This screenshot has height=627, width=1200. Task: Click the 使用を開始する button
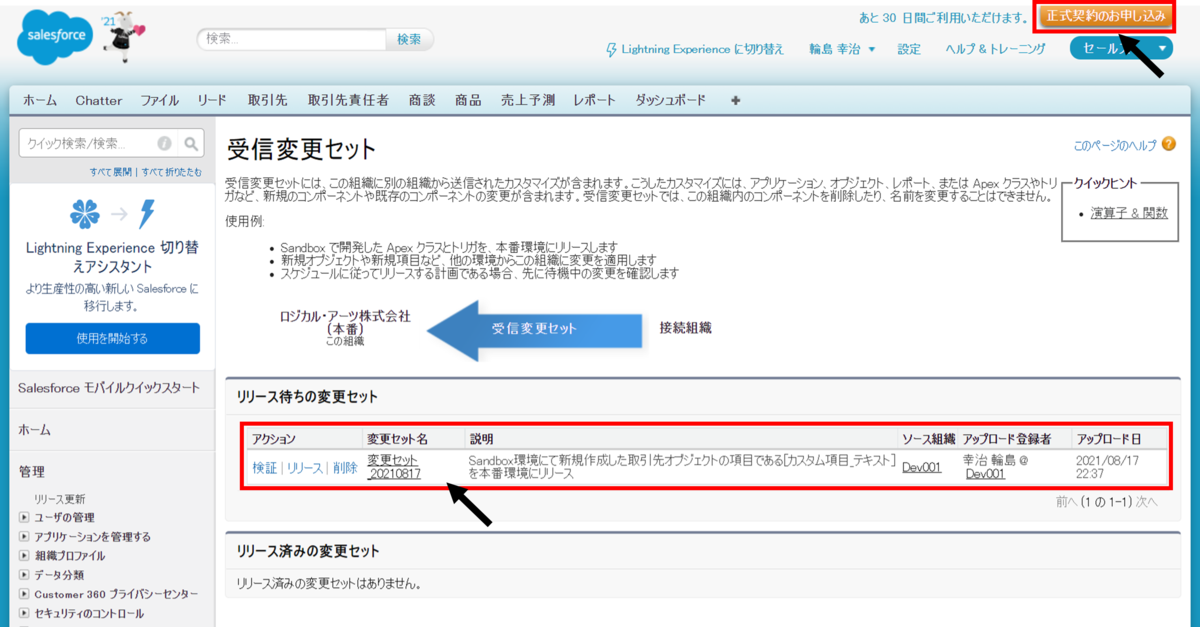pyautogui.click(x=113, y=338)
